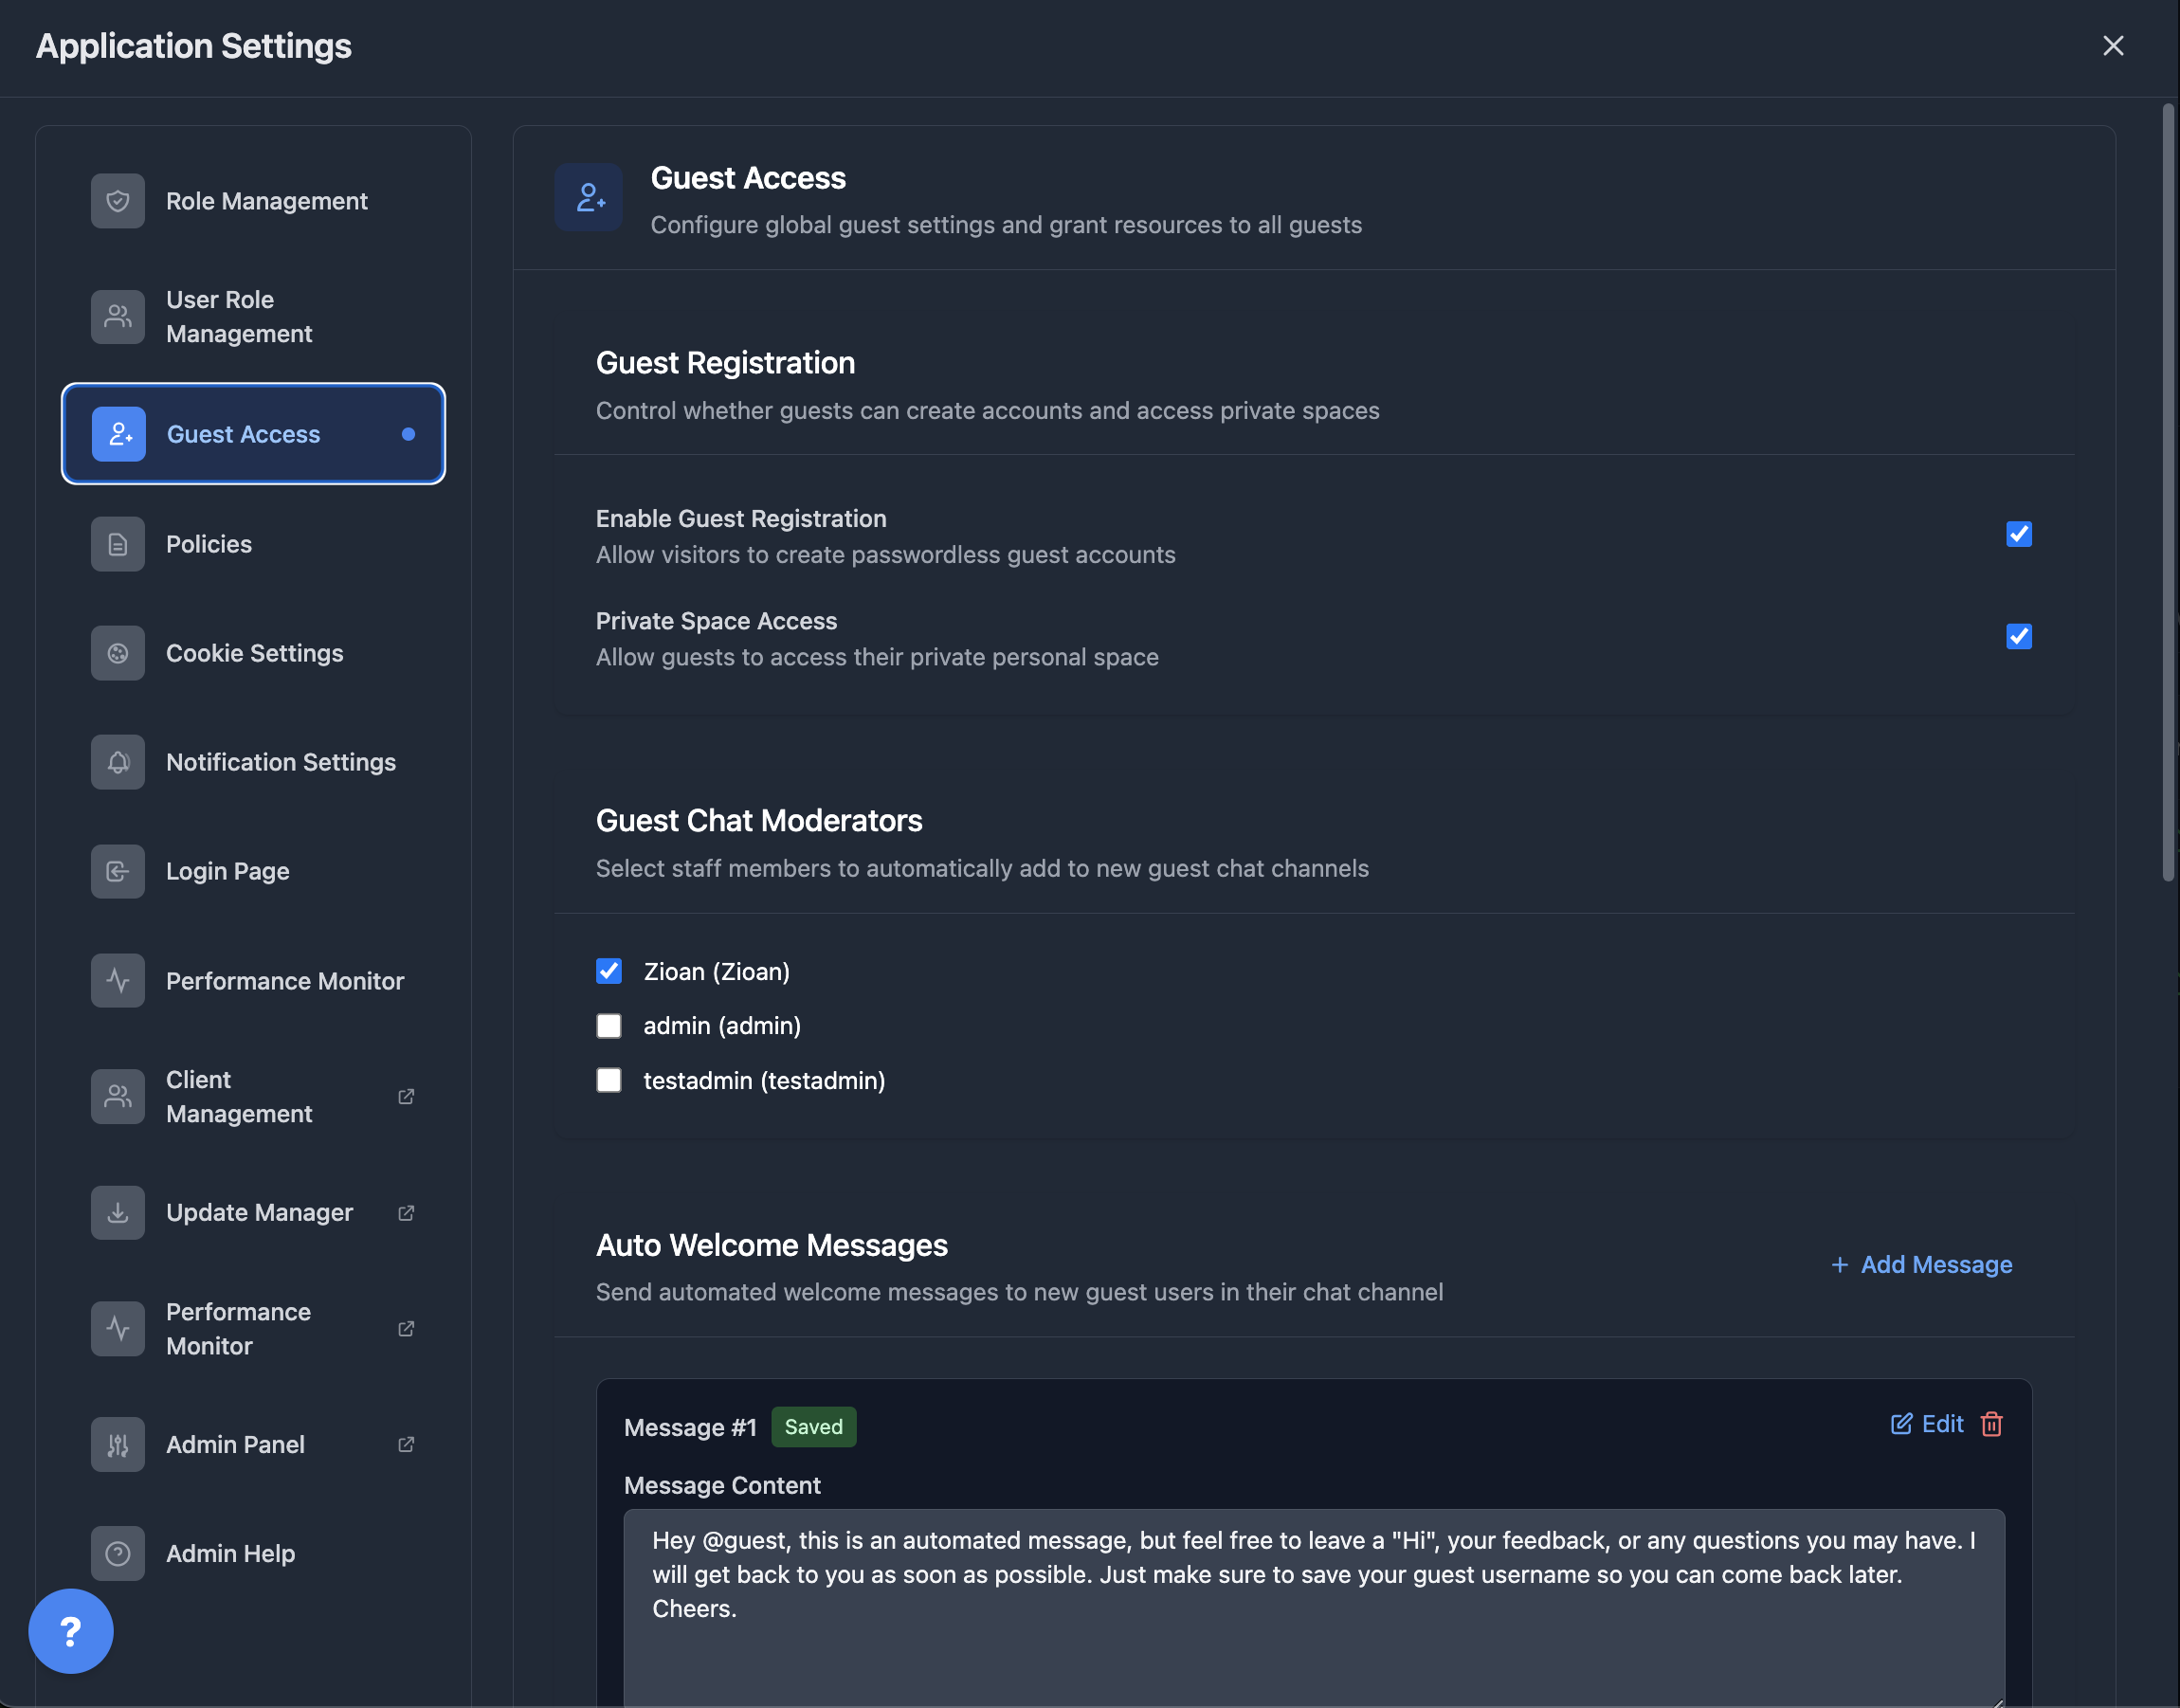Delete Message #1 using the trash icon
This screenshot has height=1708, width=2180.
[1991, 1423]
